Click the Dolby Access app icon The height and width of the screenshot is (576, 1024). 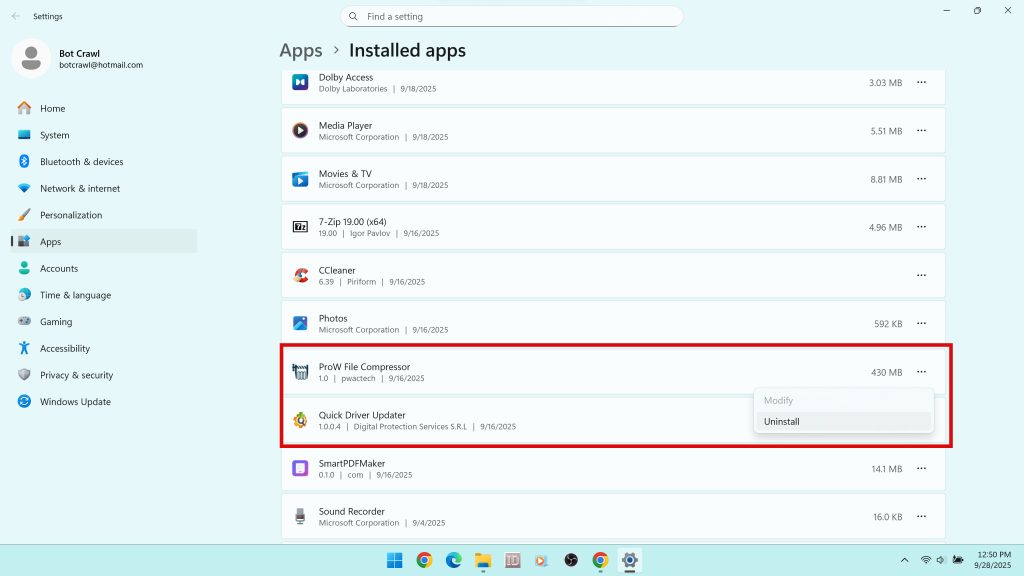300,82
